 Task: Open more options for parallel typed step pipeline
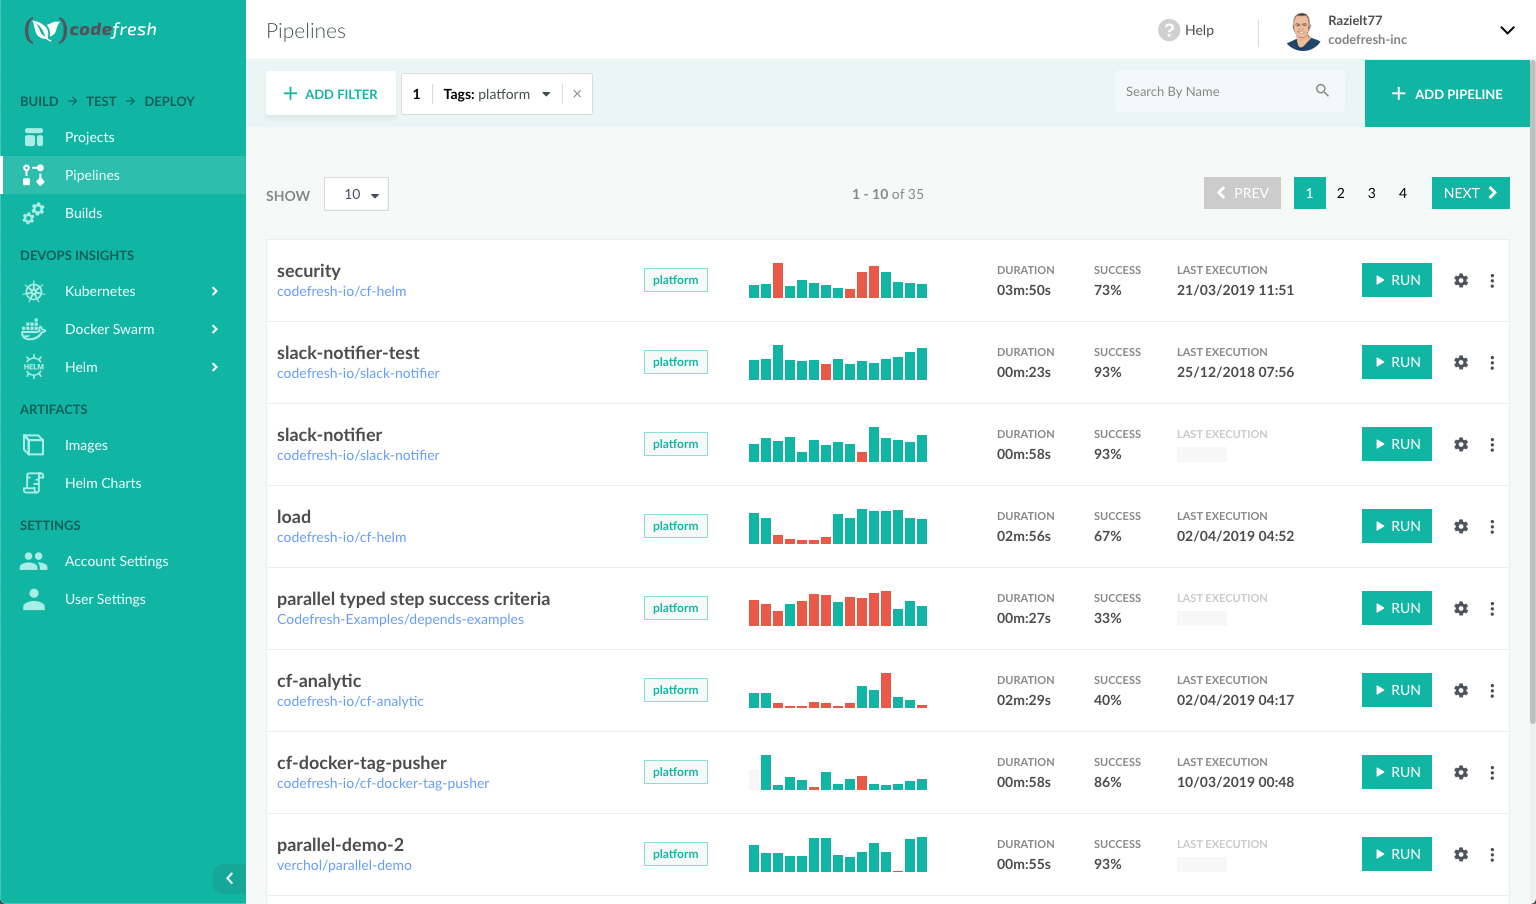[1492, 609]
